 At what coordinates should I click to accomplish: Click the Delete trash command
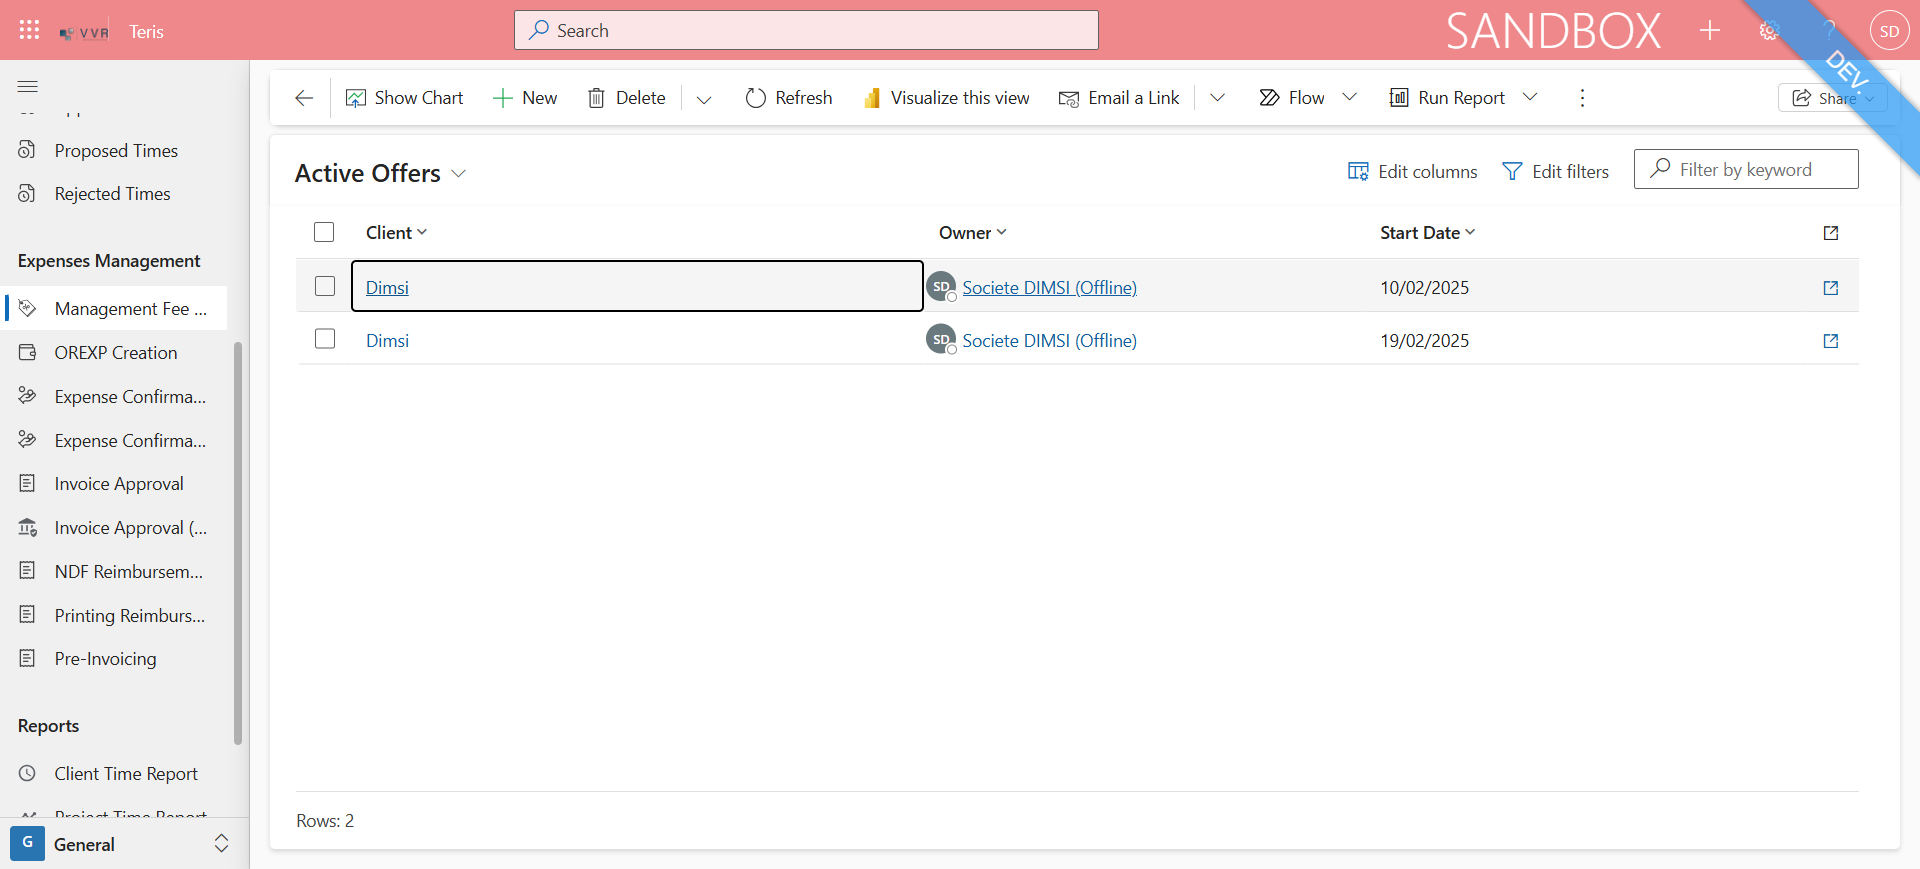(x=626, y=98)
